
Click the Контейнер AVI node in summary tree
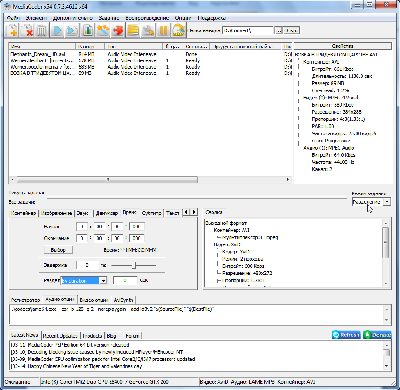pos(231,230)
